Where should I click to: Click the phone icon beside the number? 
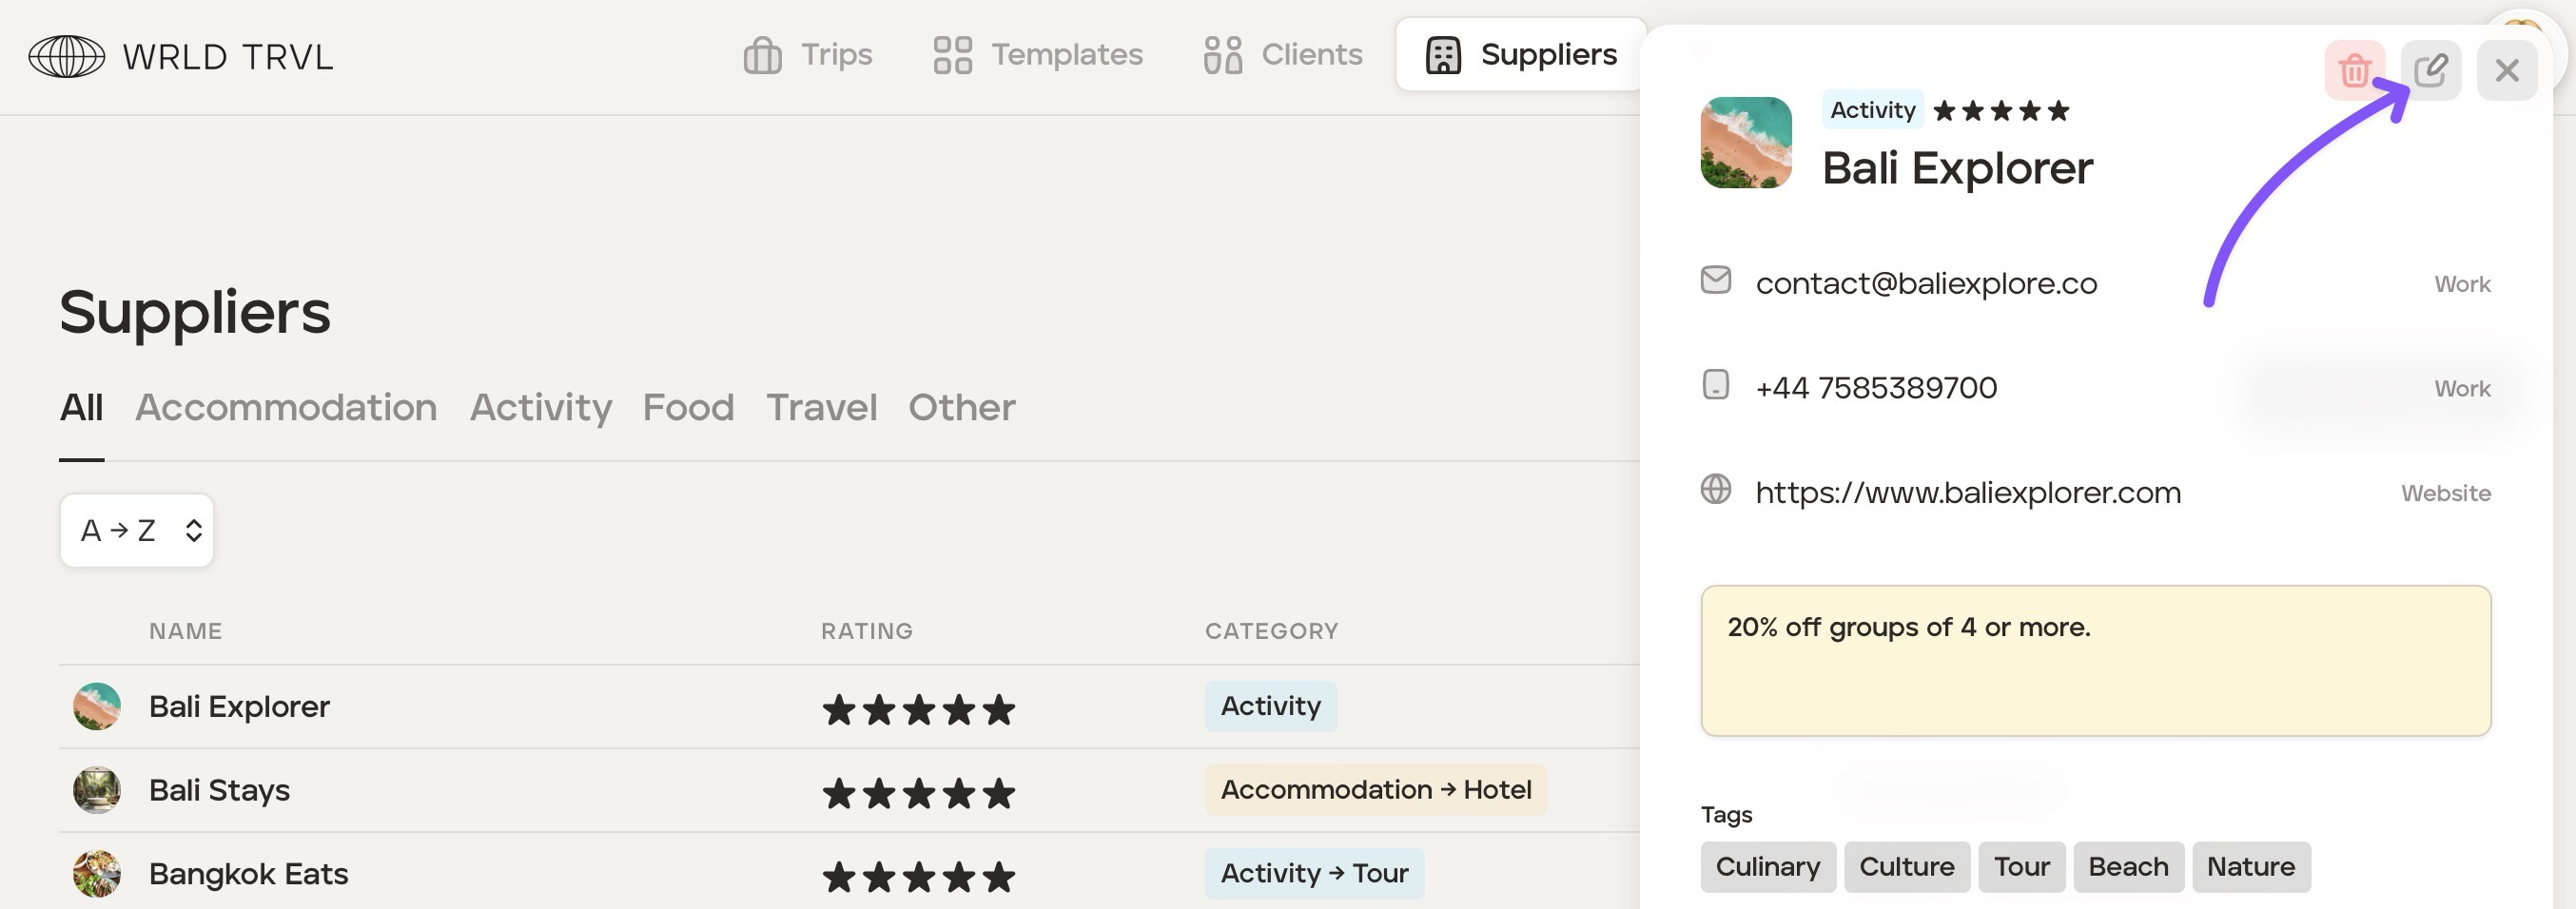pos(1715,385)
